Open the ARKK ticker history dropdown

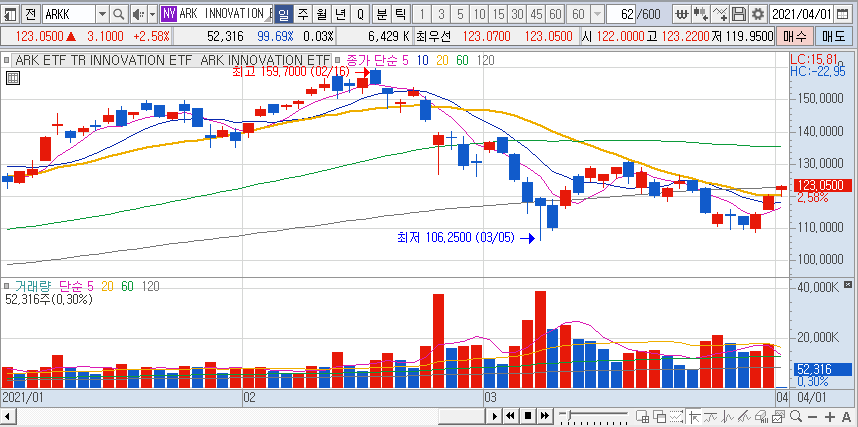(102, 14)
